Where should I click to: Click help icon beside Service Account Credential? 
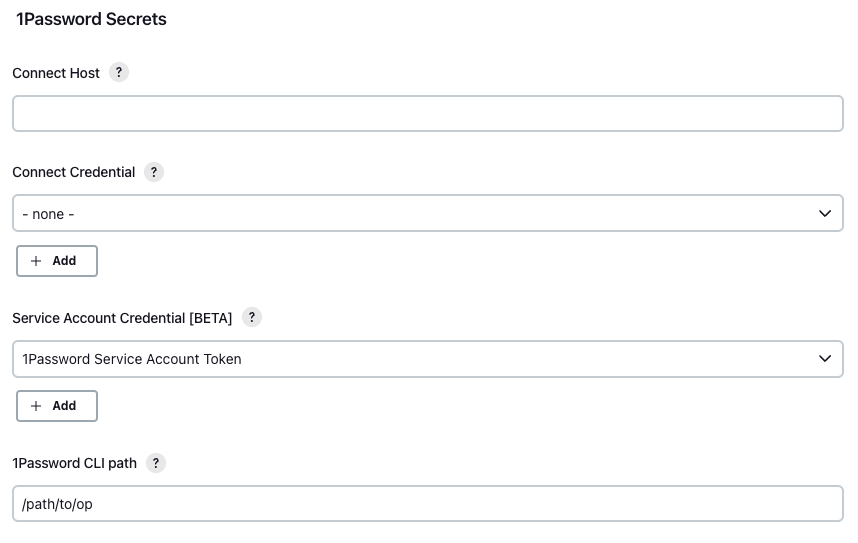click(251, 318)
